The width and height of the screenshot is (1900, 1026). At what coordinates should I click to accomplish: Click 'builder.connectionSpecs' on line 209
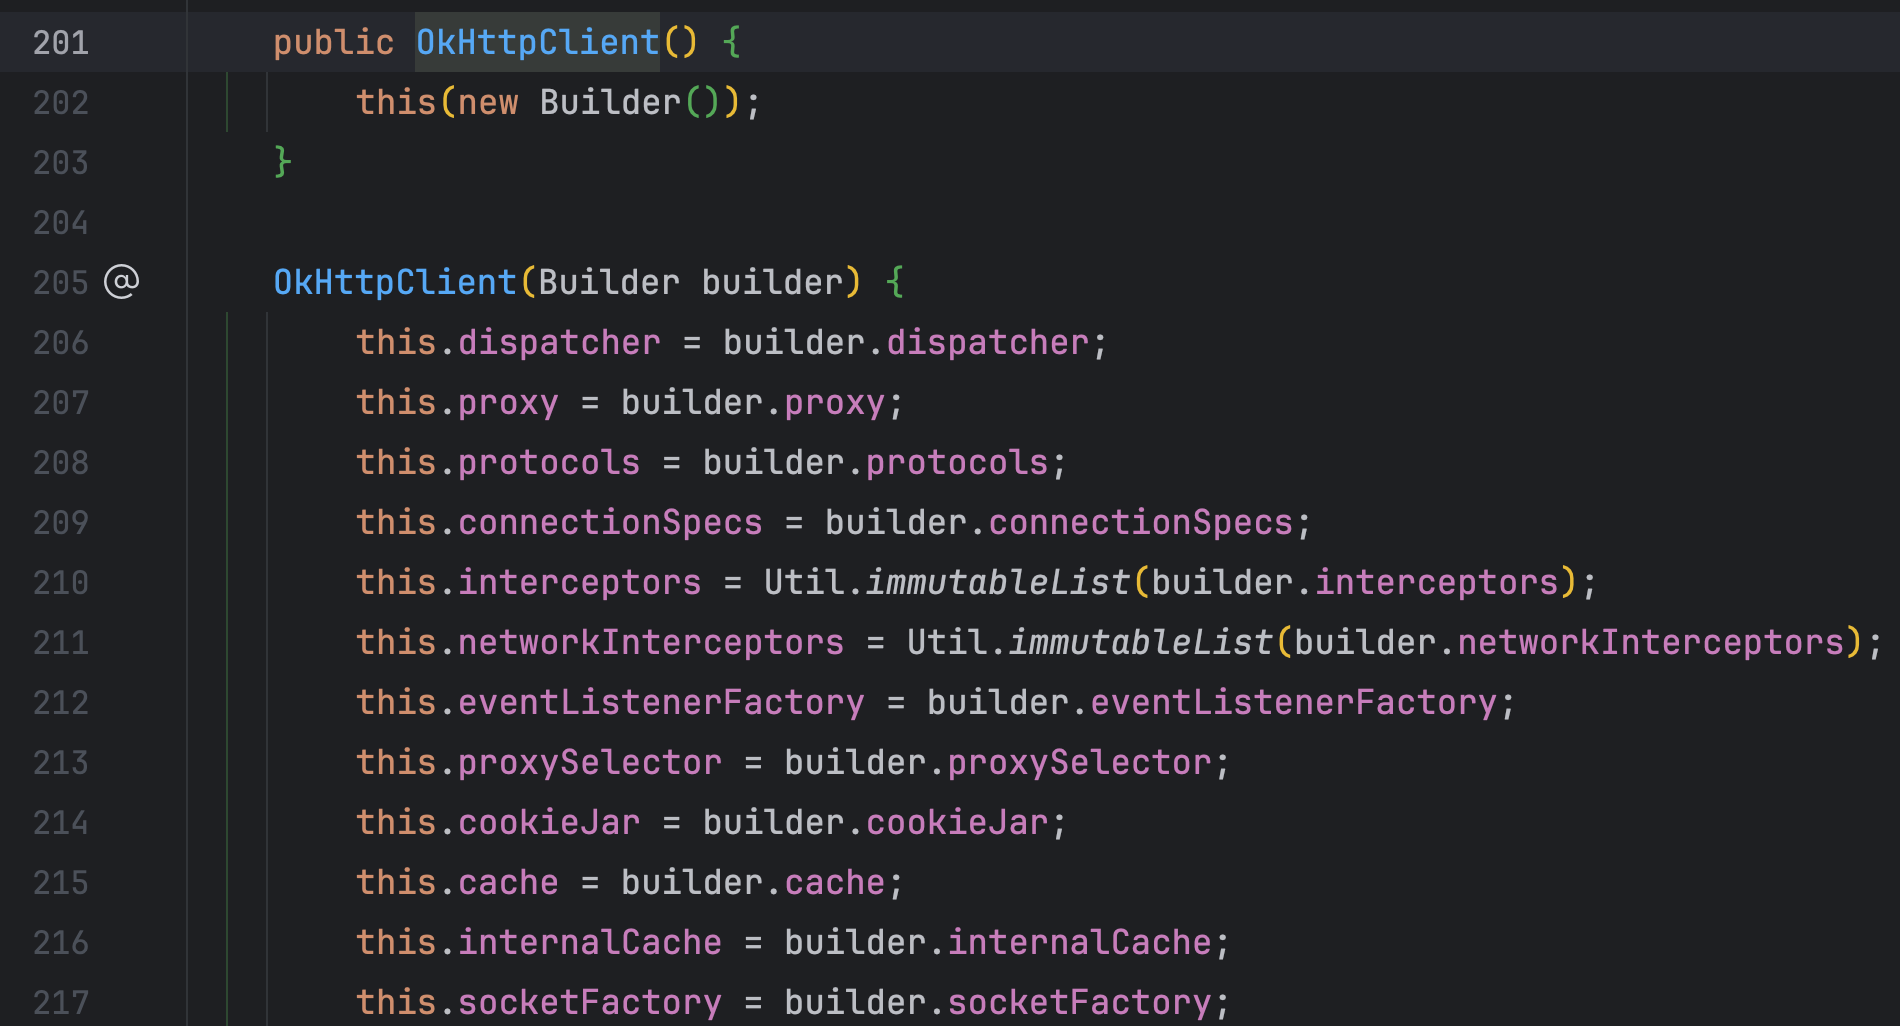pos(1059,522)
